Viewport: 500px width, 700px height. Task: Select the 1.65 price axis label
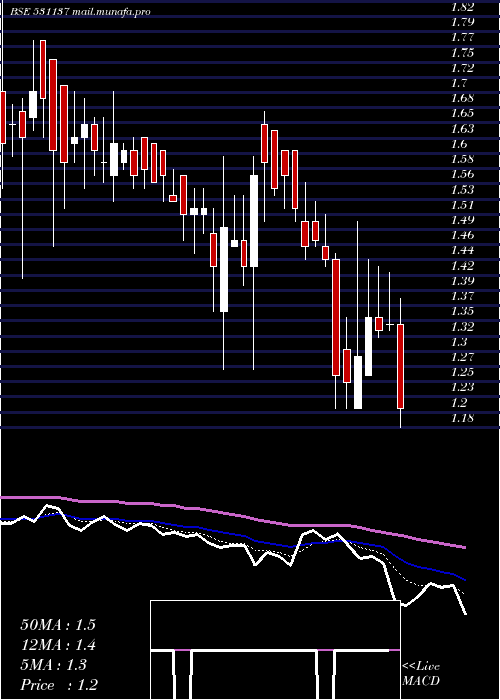point(462,113)
